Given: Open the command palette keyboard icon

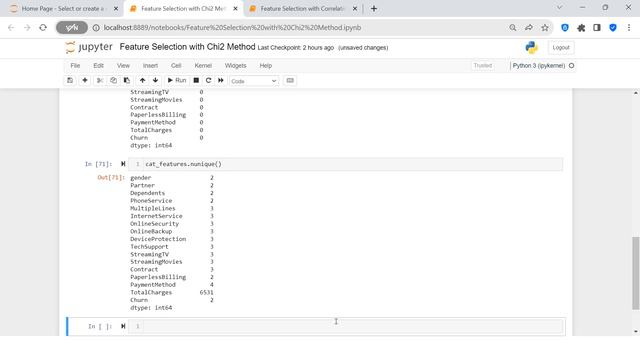Looking at the screenshot, I should pos(290,80).
